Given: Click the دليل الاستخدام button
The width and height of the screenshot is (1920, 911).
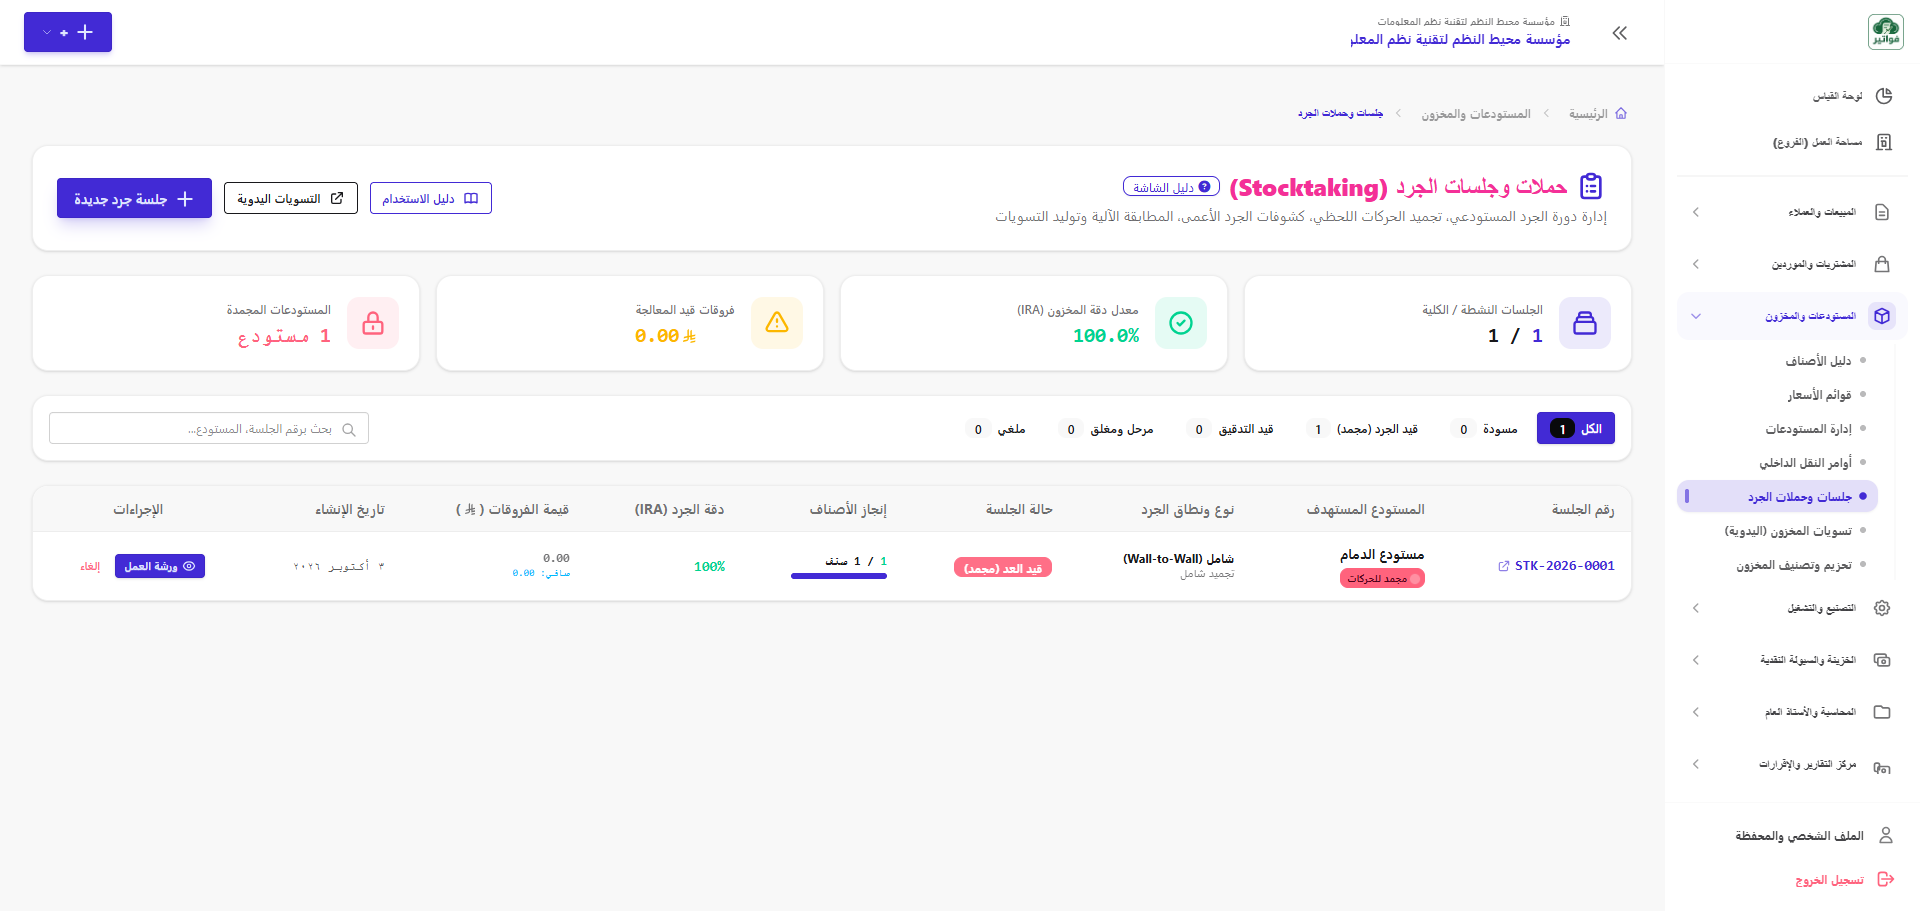Looking at the screenshot, I should pyautogui.click(x=430, y=198).
